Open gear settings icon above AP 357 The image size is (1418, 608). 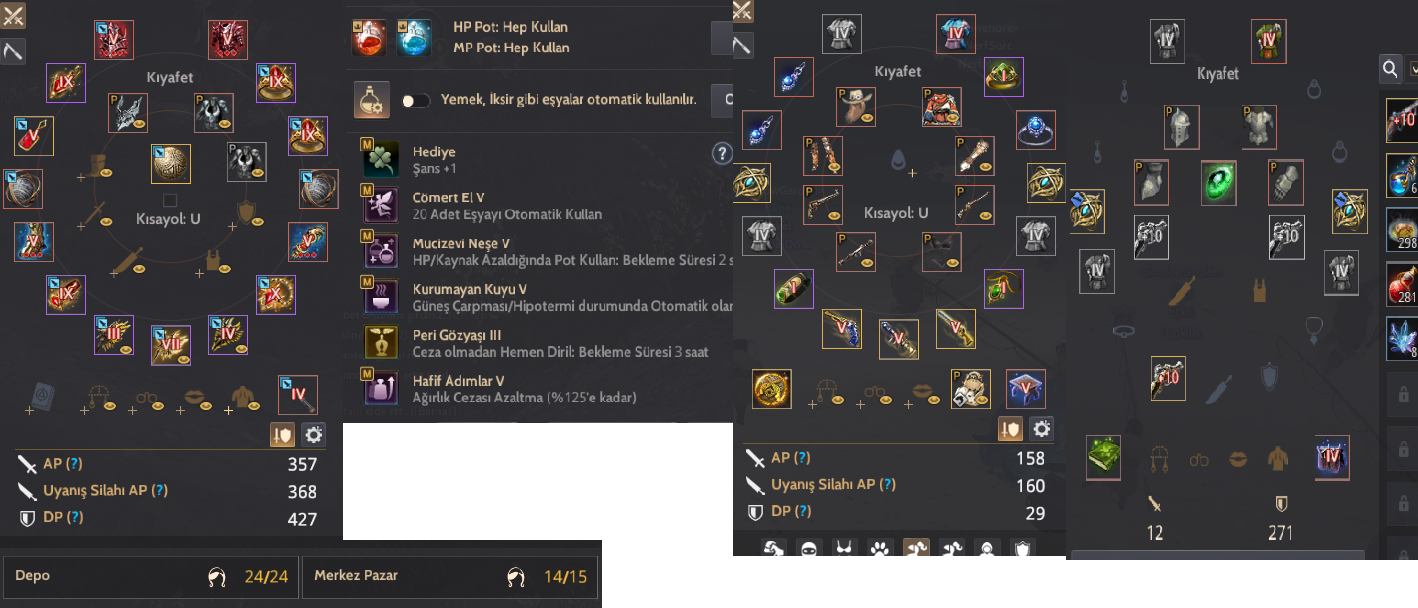coord(314,434)
